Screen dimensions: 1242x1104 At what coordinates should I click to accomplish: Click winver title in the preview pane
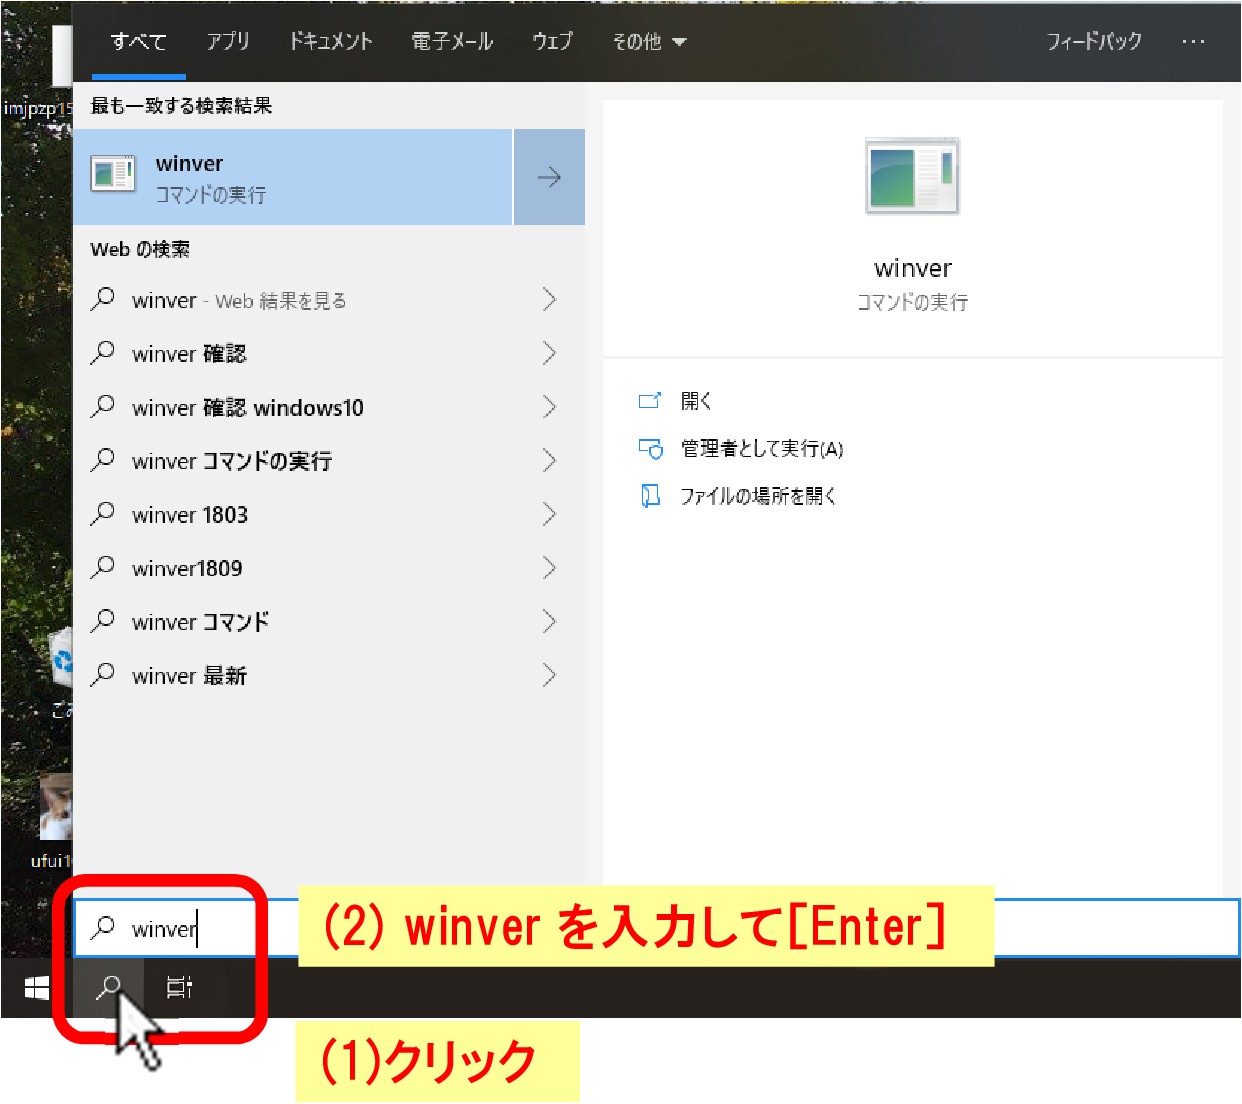pyautogui.click(x=913, y=268)
